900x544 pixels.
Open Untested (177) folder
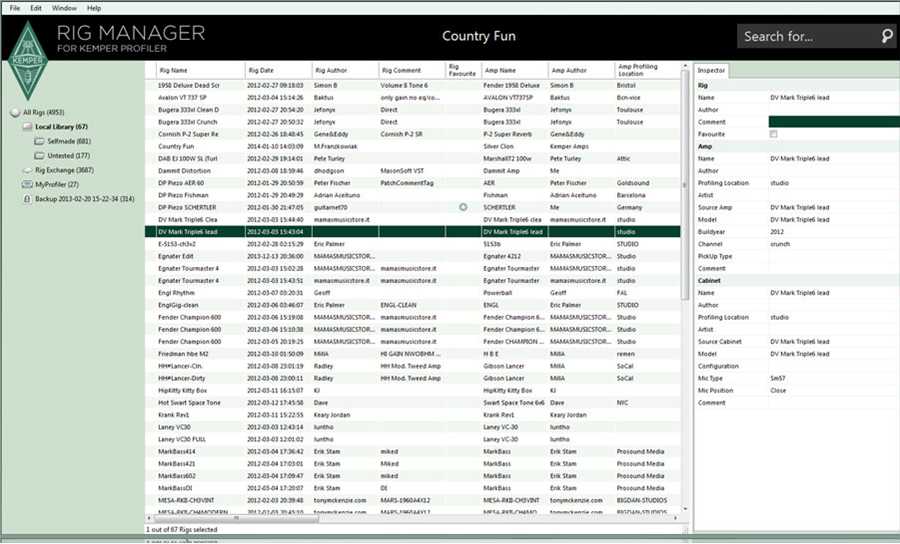click(x=69, y=156)
